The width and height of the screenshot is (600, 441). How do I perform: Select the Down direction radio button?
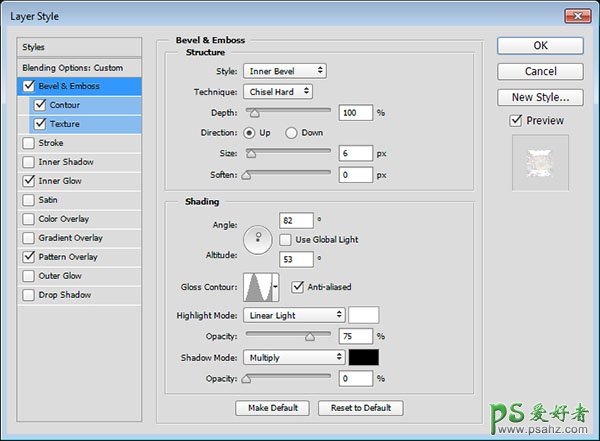point(292,132)
